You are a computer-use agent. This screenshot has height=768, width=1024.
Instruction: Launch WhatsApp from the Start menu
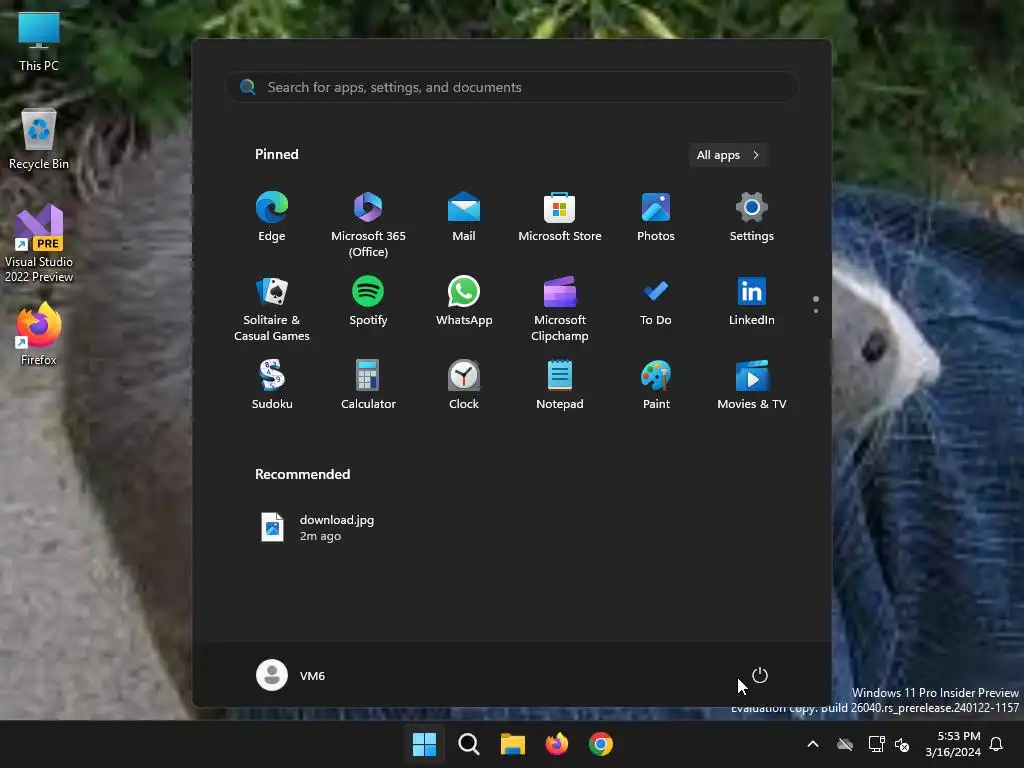[x=464, y=301]
